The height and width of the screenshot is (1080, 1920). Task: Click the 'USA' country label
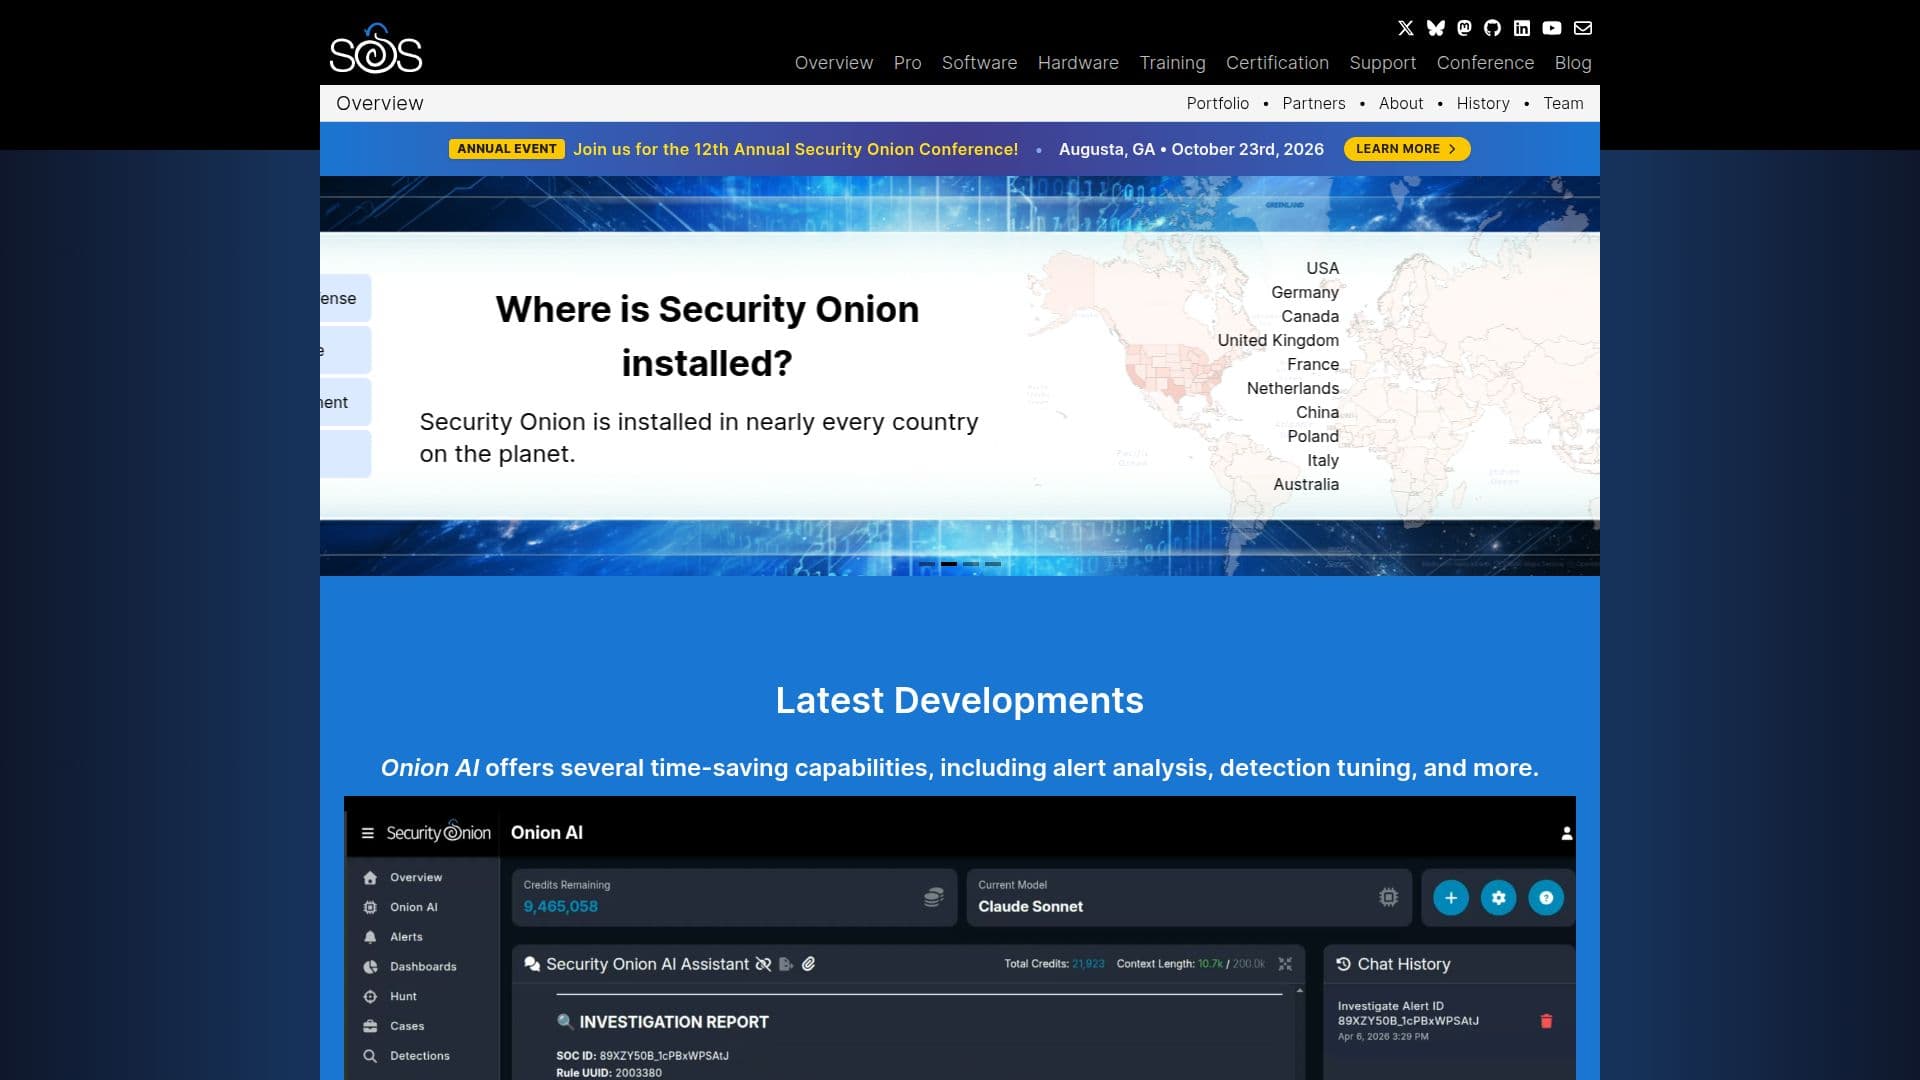click(1322, 268)
